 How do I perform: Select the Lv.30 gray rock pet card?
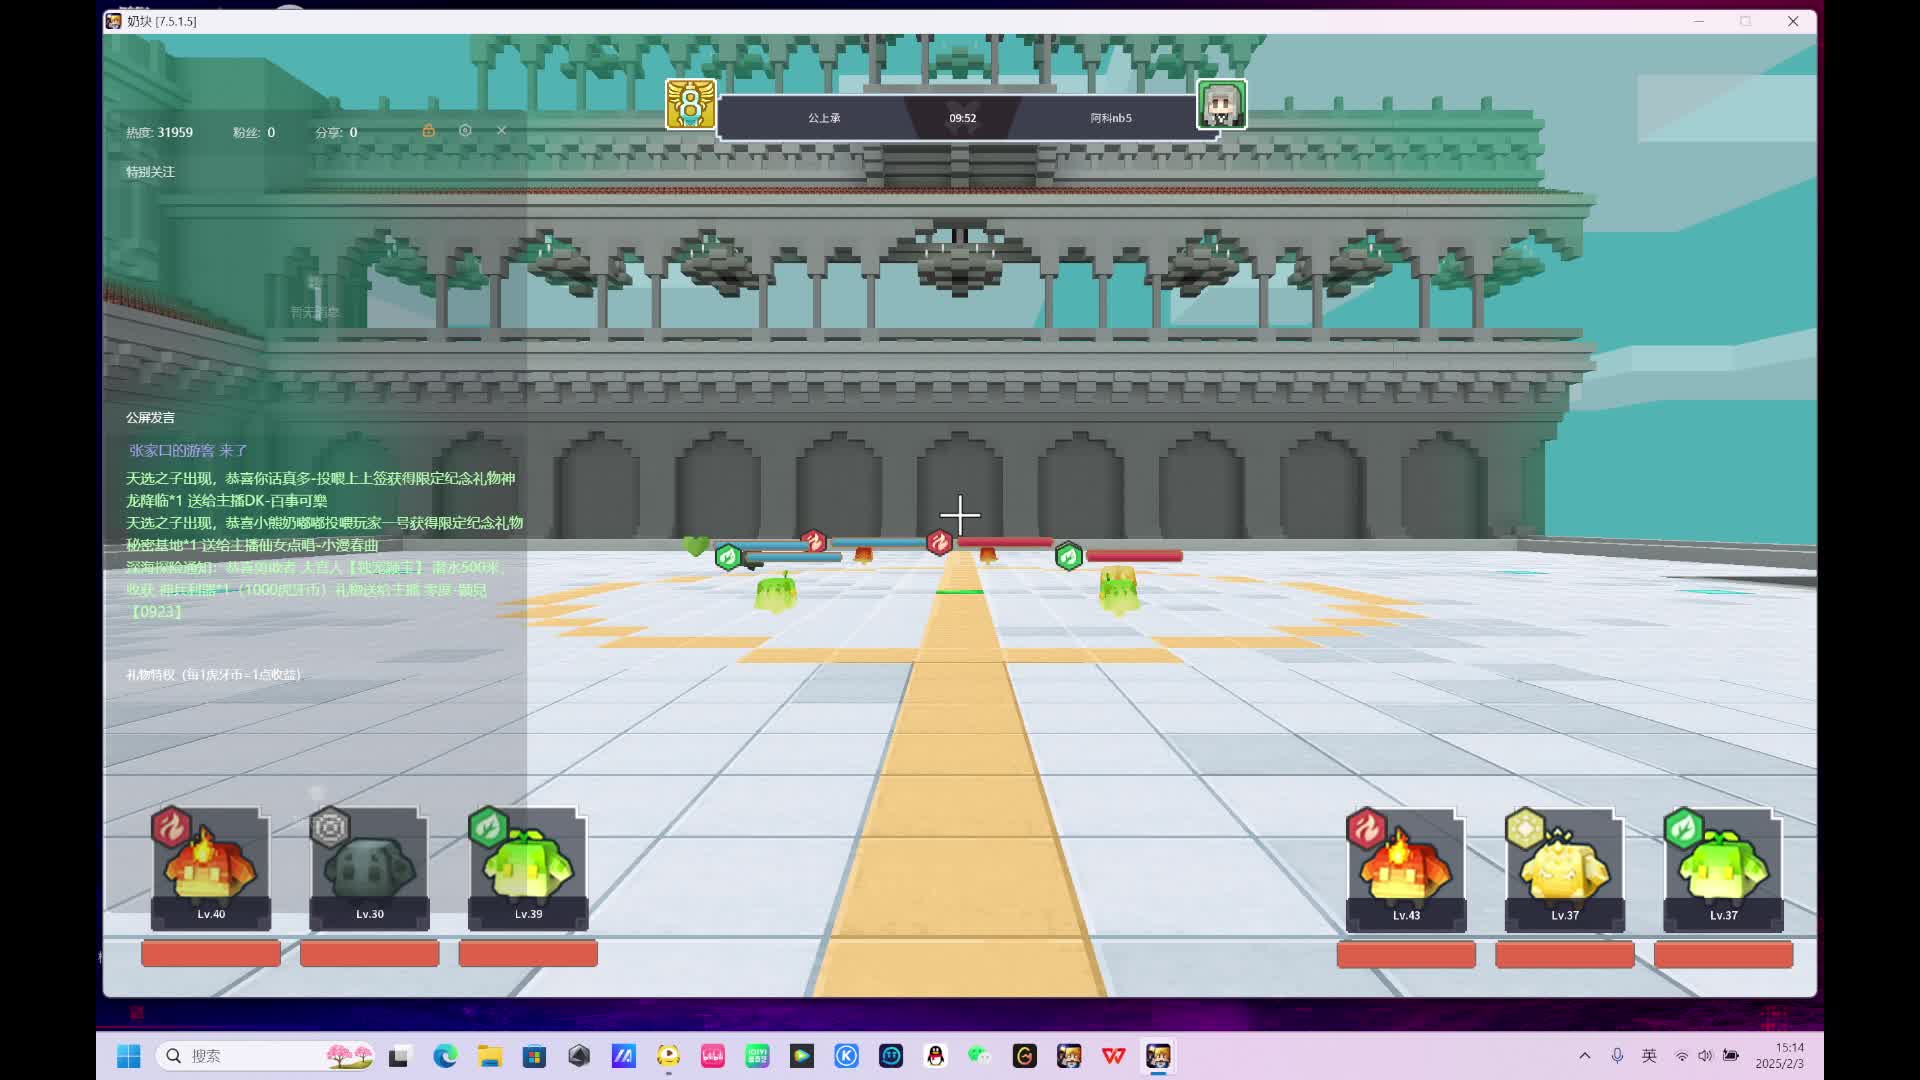click(369, 868)
